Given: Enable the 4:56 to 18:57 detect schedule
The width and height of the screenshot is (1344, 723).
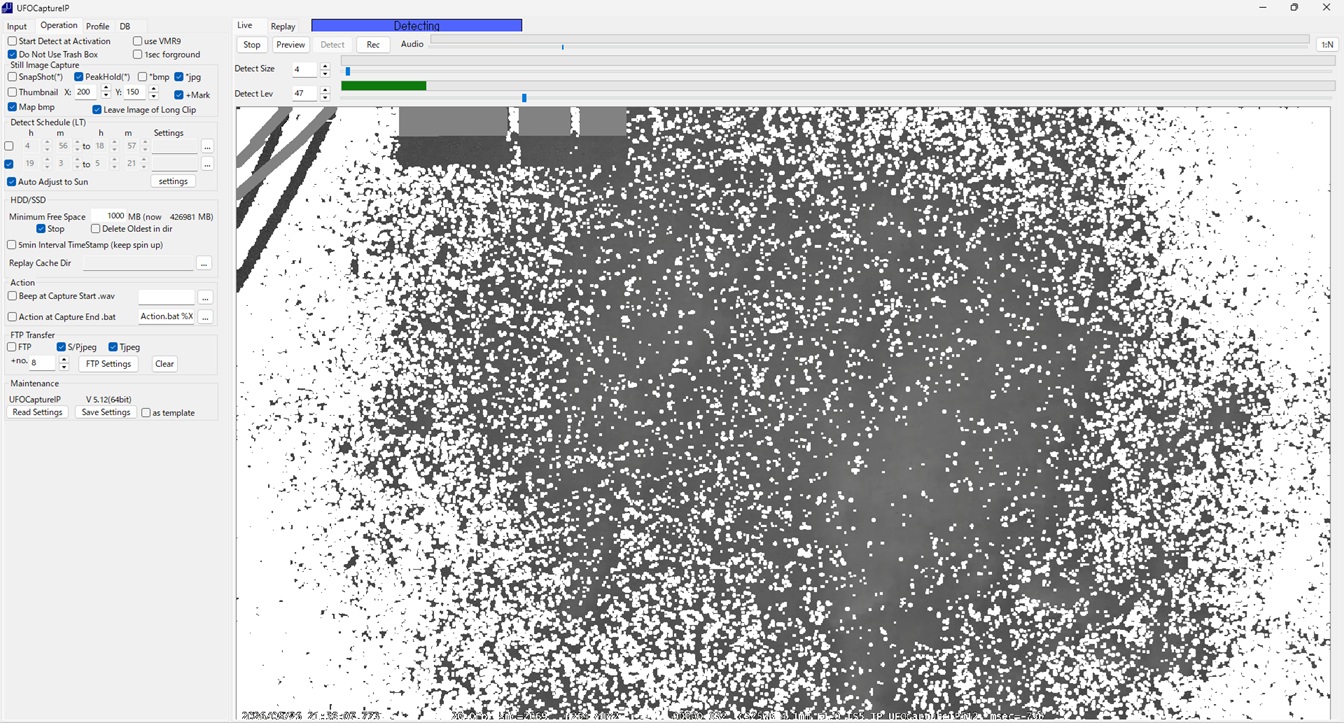Looking at the screenshot, I should pos(9,146).
